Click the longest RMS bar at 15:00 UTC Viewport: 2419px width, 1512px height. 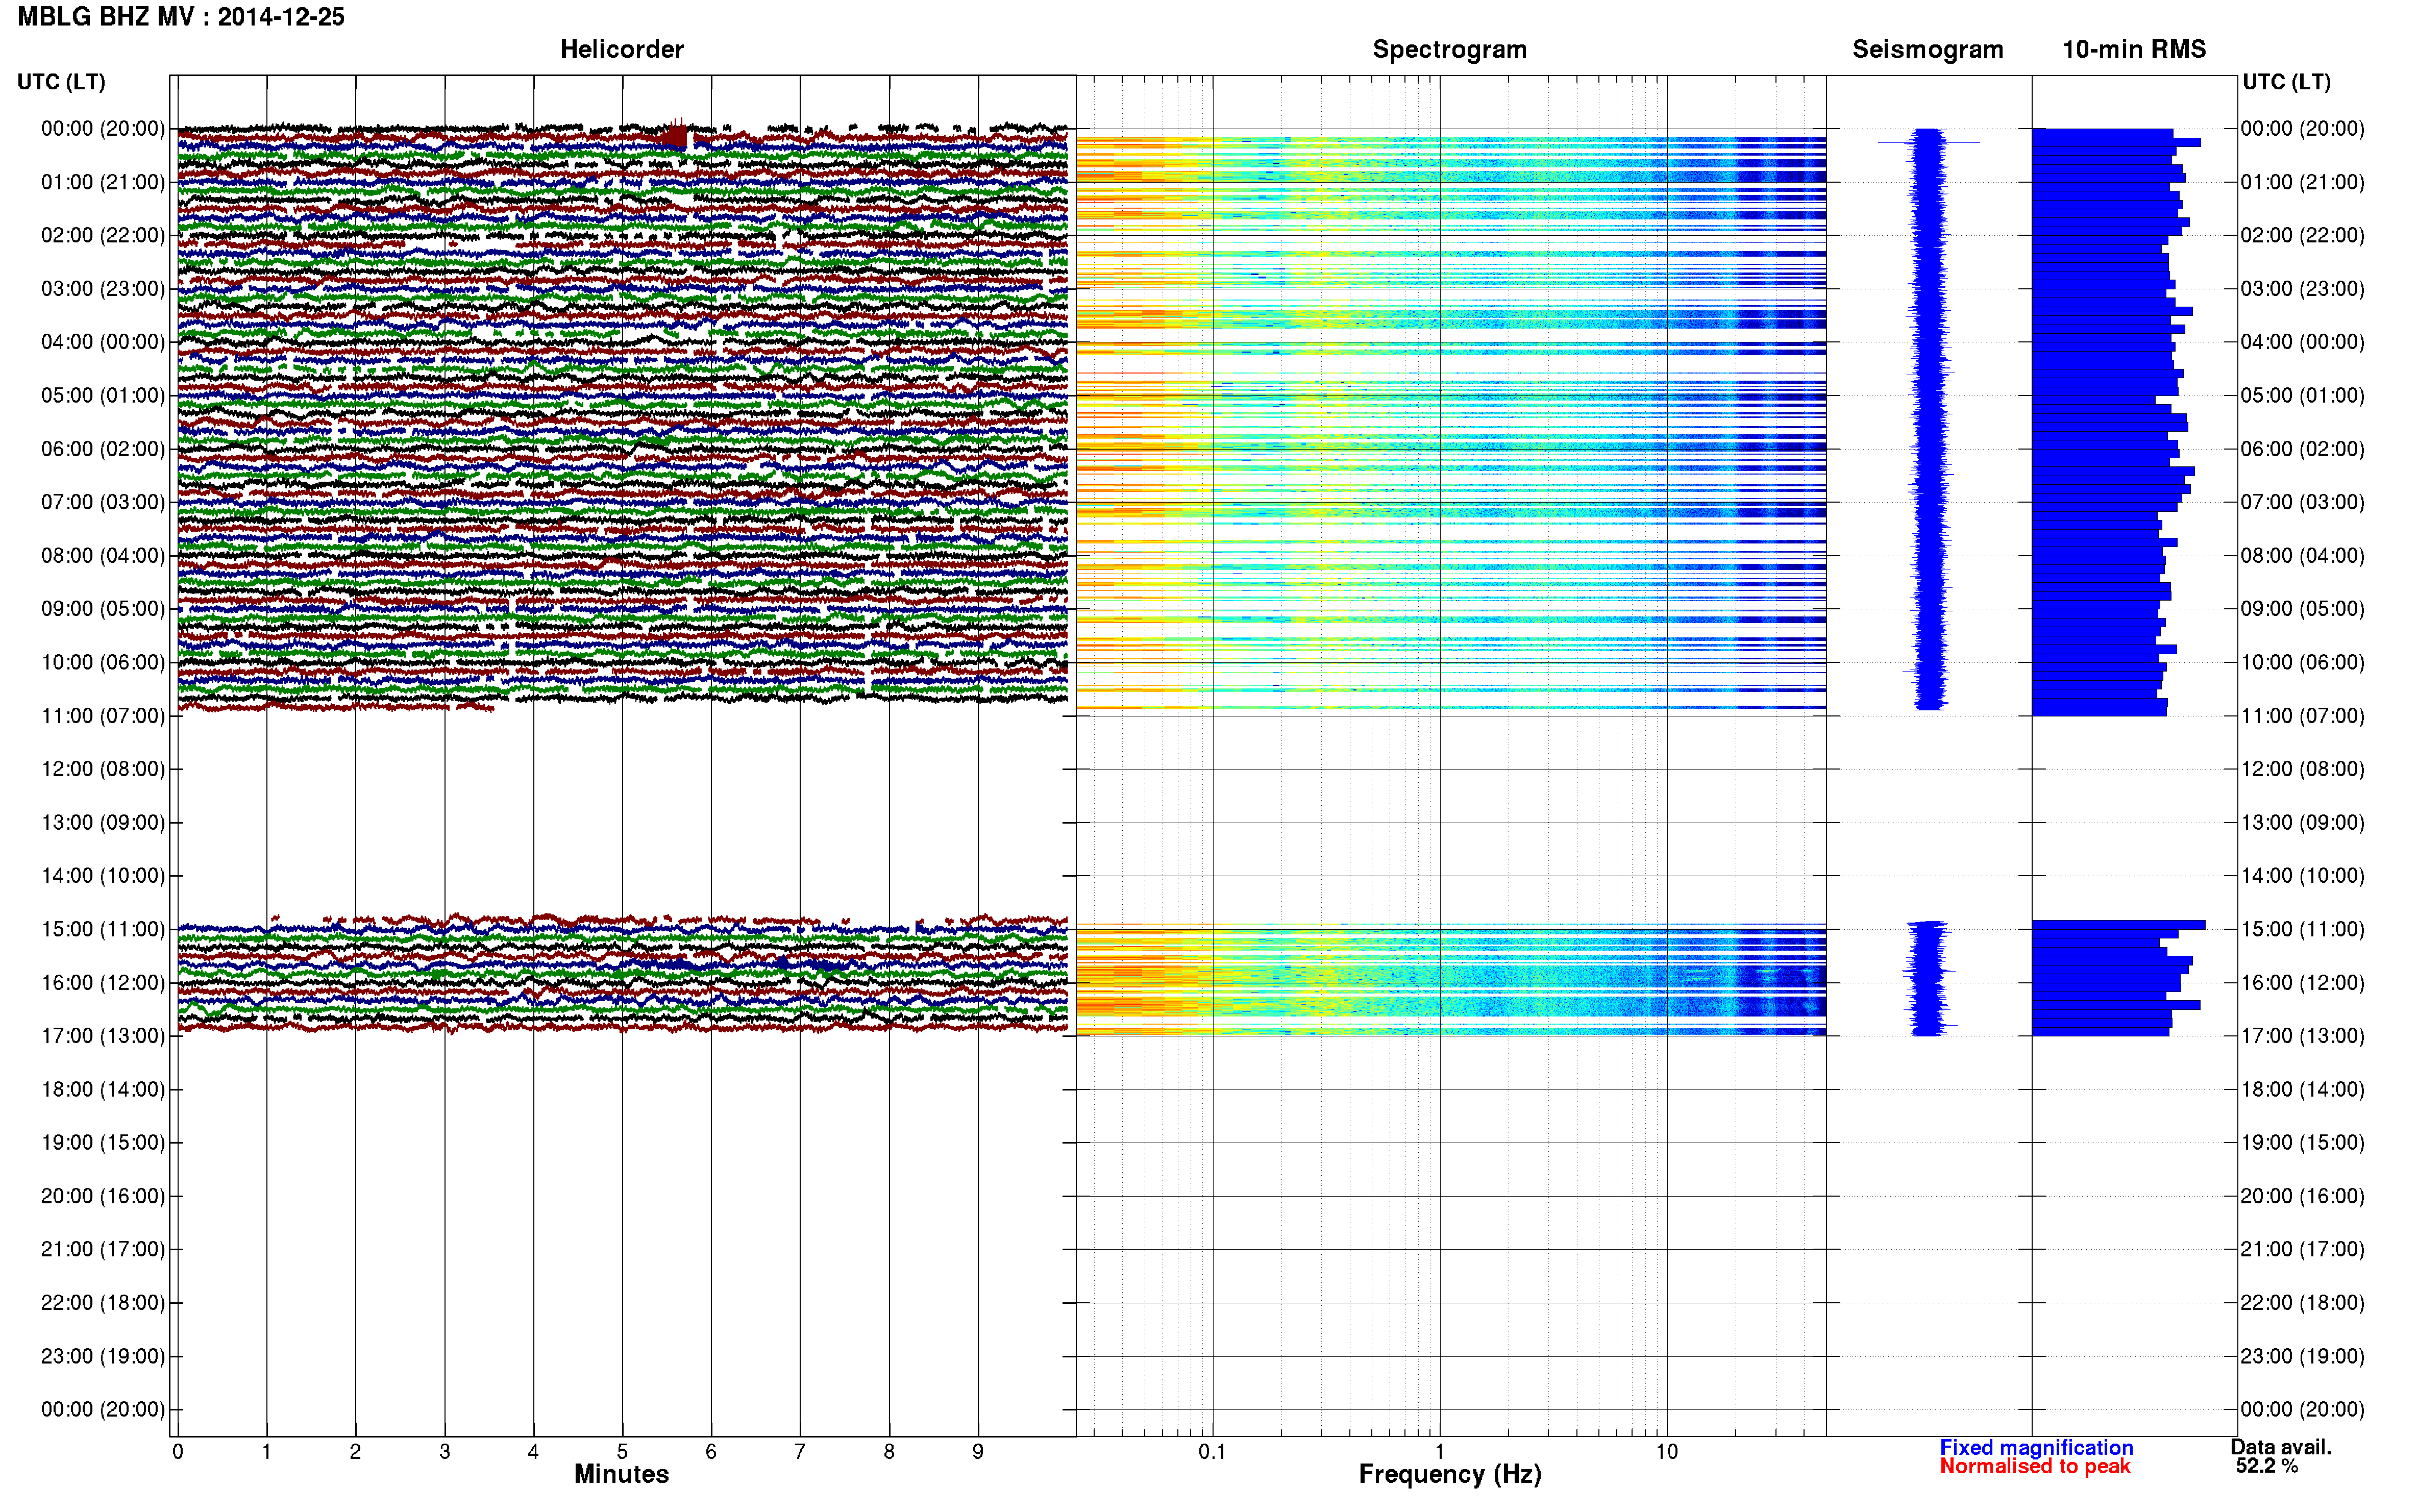tap(2118, 925)
